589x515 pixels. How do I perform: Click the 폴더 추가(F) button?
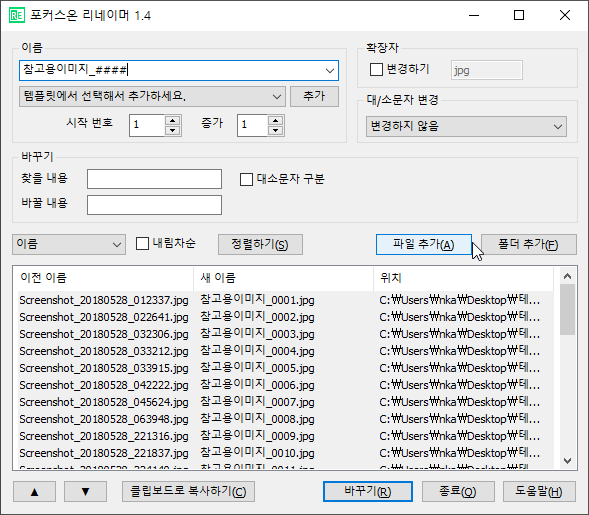(x=529, y=245)
